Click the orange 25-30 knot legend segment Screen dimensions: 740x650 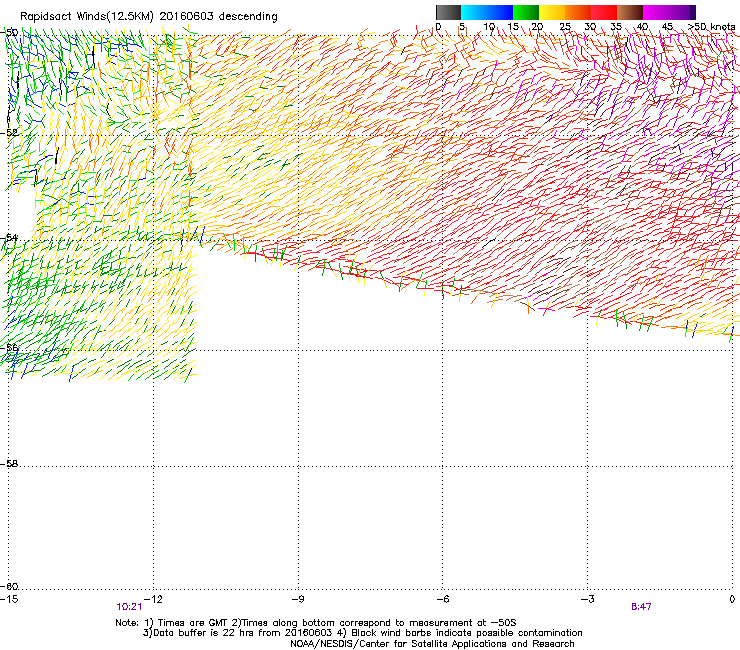click(578, 12)
